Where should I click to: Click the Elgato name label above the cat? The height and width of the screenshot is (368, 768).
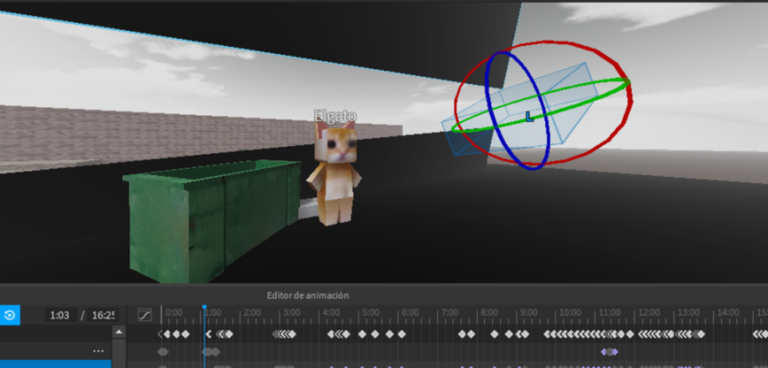tap(335, 116)
